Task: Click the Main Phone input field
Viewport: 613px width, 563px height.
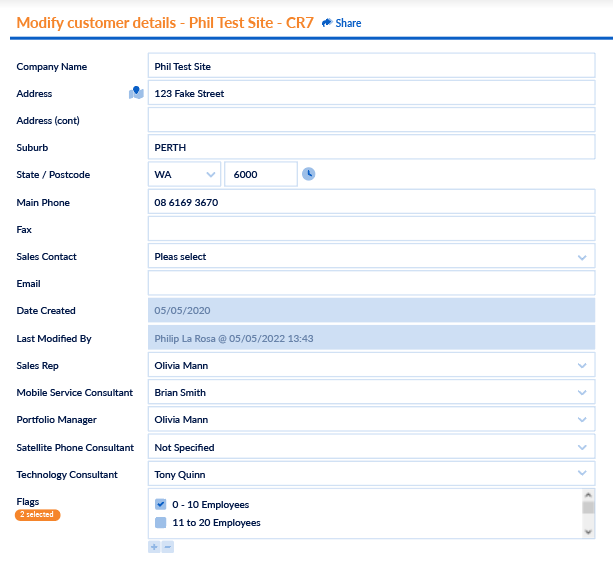Action: tap(371, 202)
